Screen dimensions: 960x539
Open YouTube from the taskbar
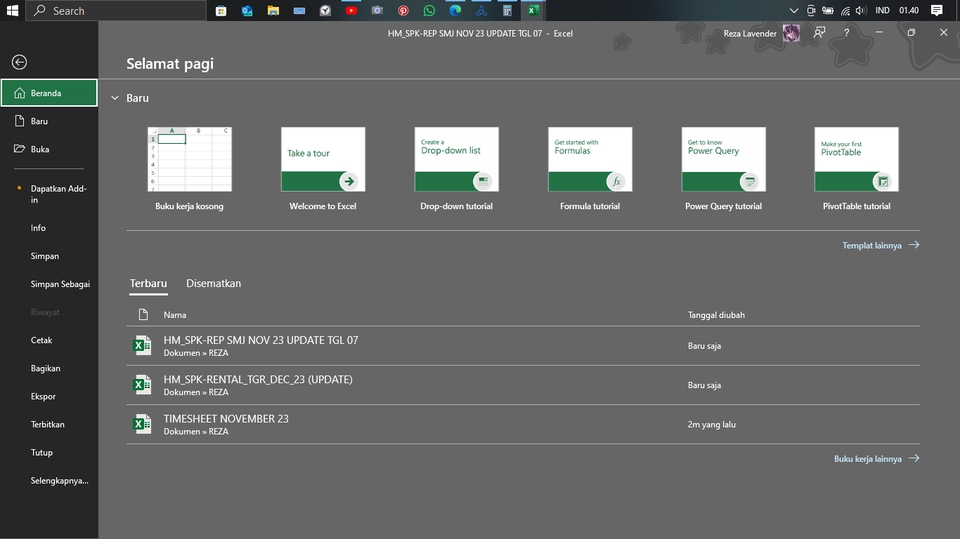point(351,10)
